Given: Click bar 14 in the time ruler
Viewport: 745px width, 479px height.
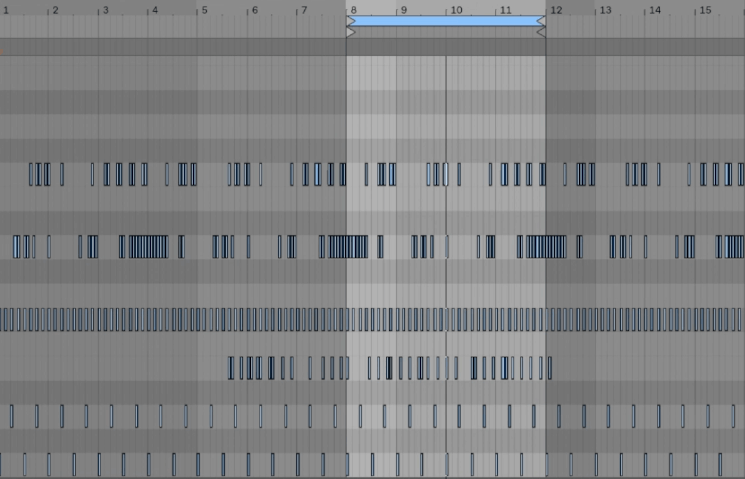Looking at the screenshot, I should 655,10.
